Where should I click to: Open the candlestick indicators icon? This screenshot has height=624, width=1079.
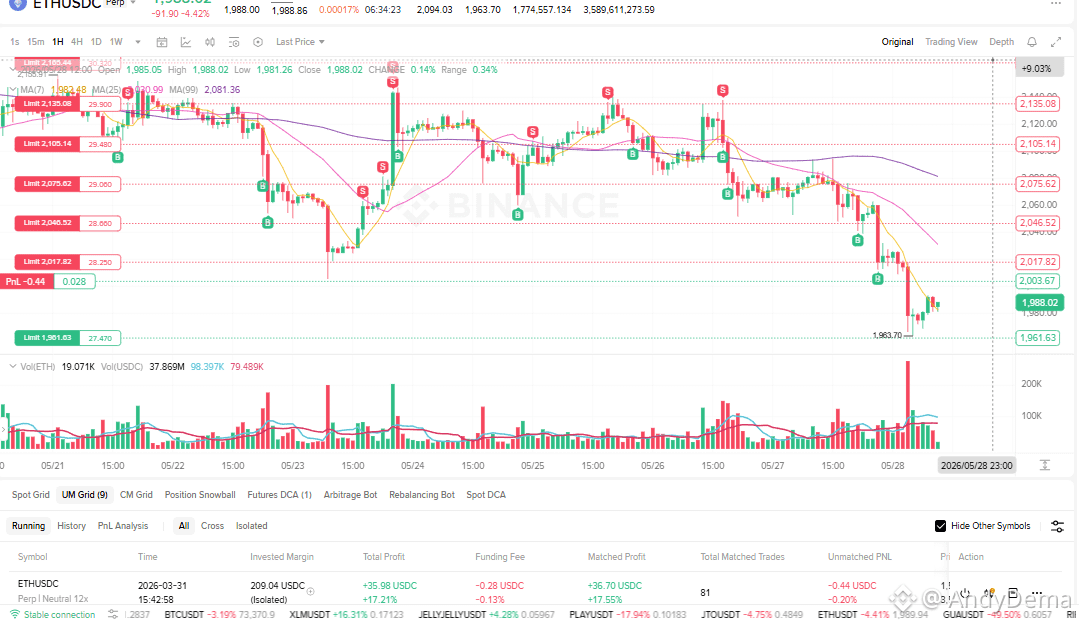(210, 42)
